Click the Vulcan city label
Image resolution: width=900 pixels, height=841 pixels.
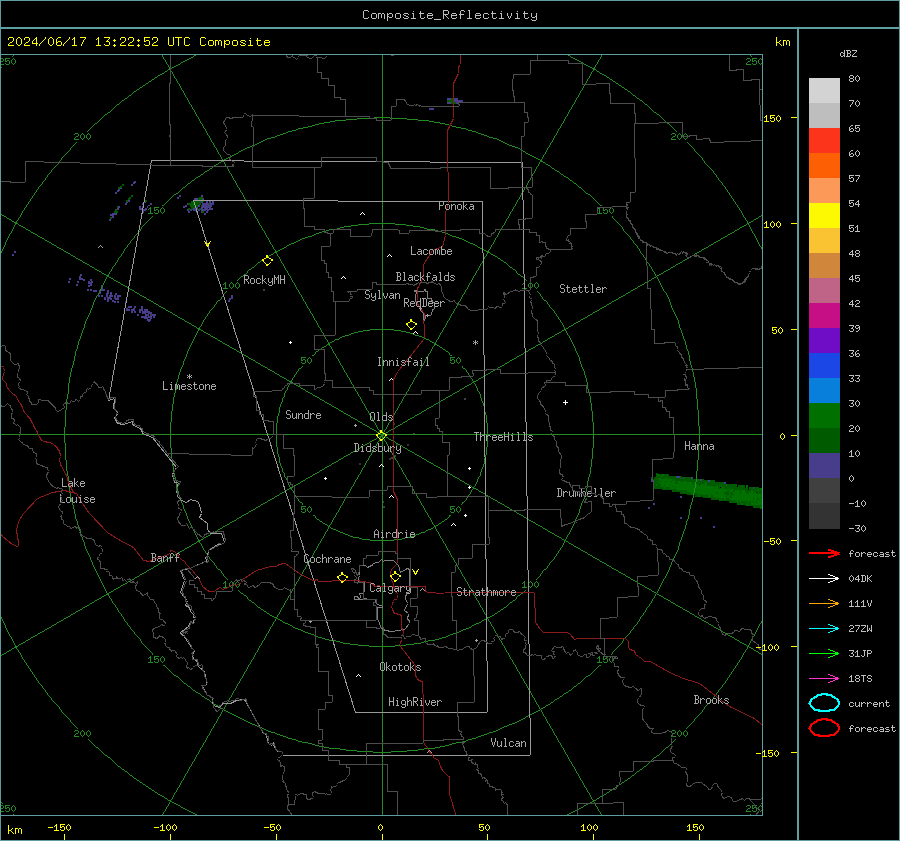click(508, 743)
